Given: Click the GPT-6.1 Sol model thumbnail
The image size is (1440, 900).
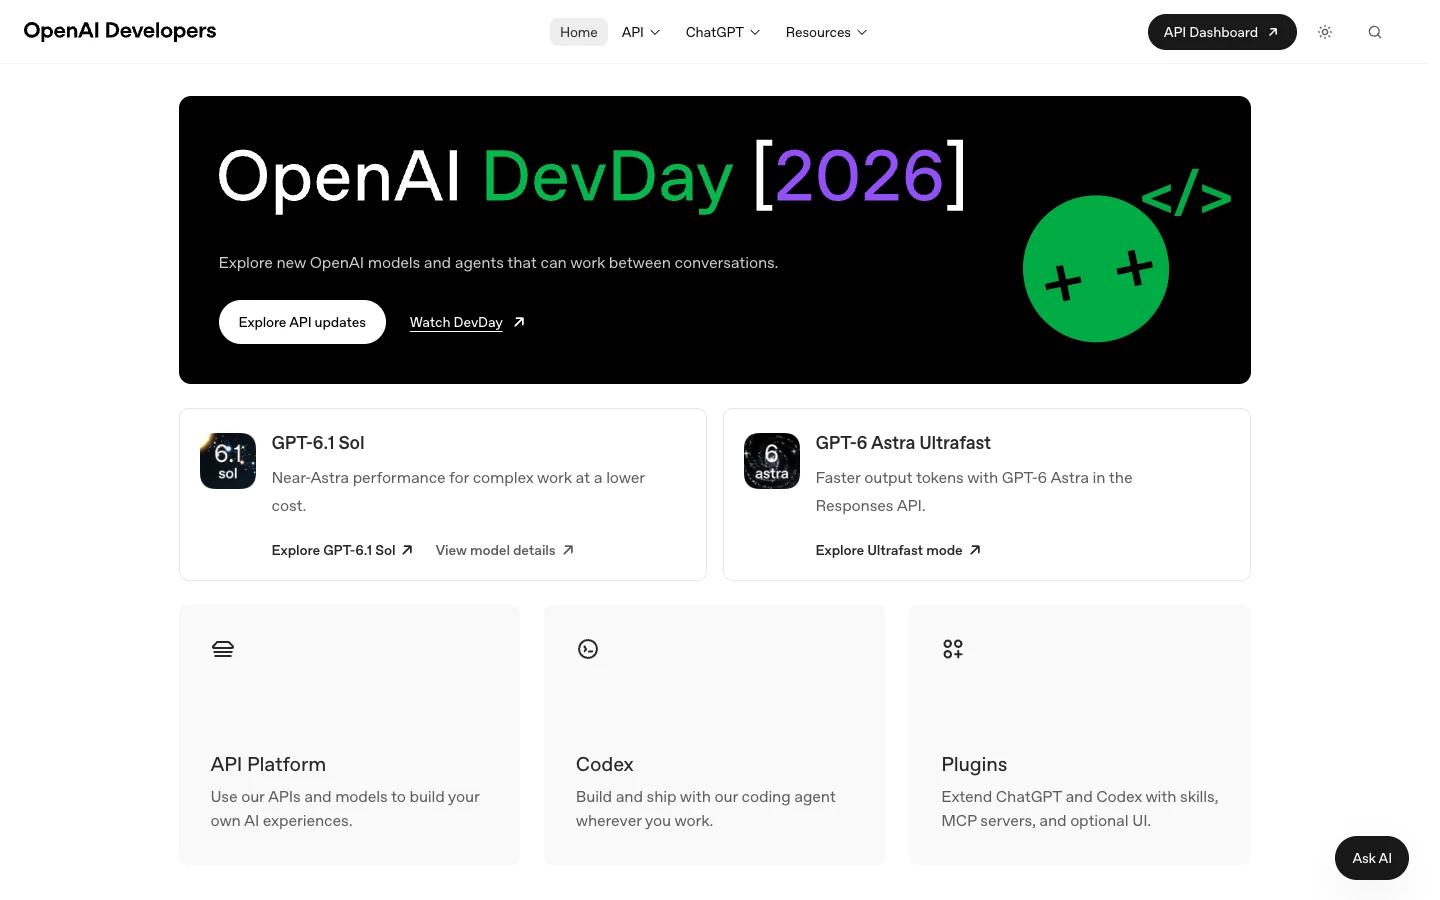Looking at the screenshot, I should [228, 461].
